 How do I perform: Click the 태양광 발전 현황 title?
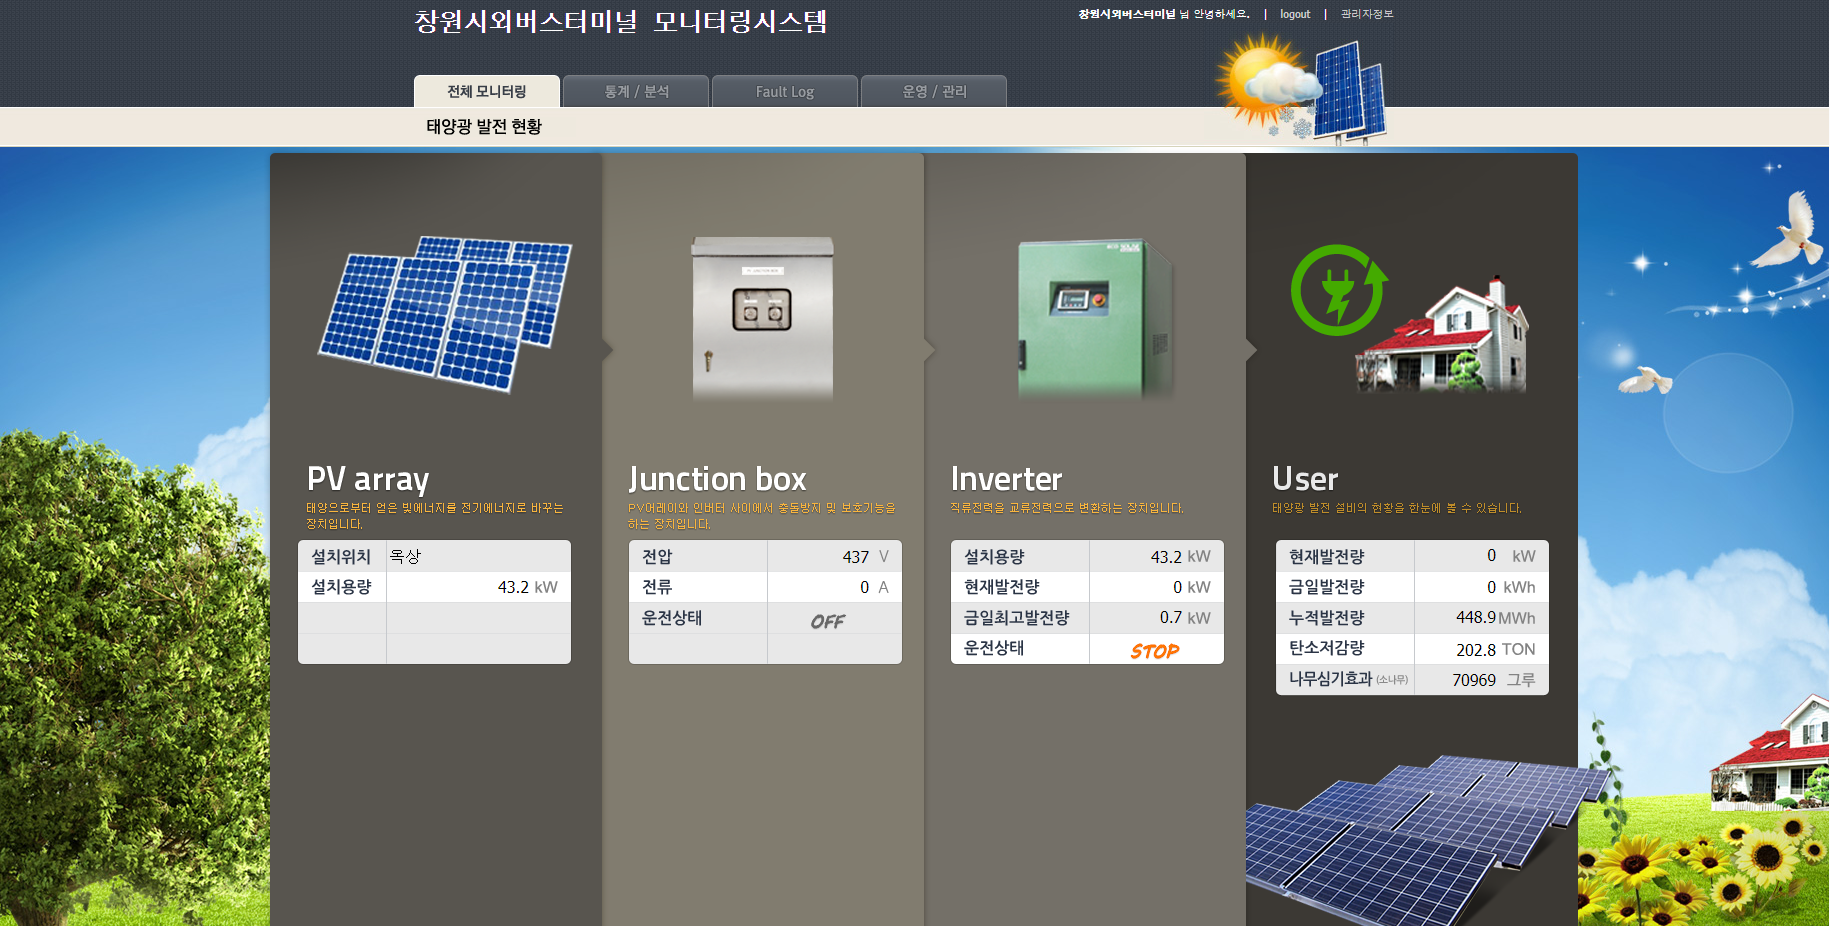pos(484,126)
